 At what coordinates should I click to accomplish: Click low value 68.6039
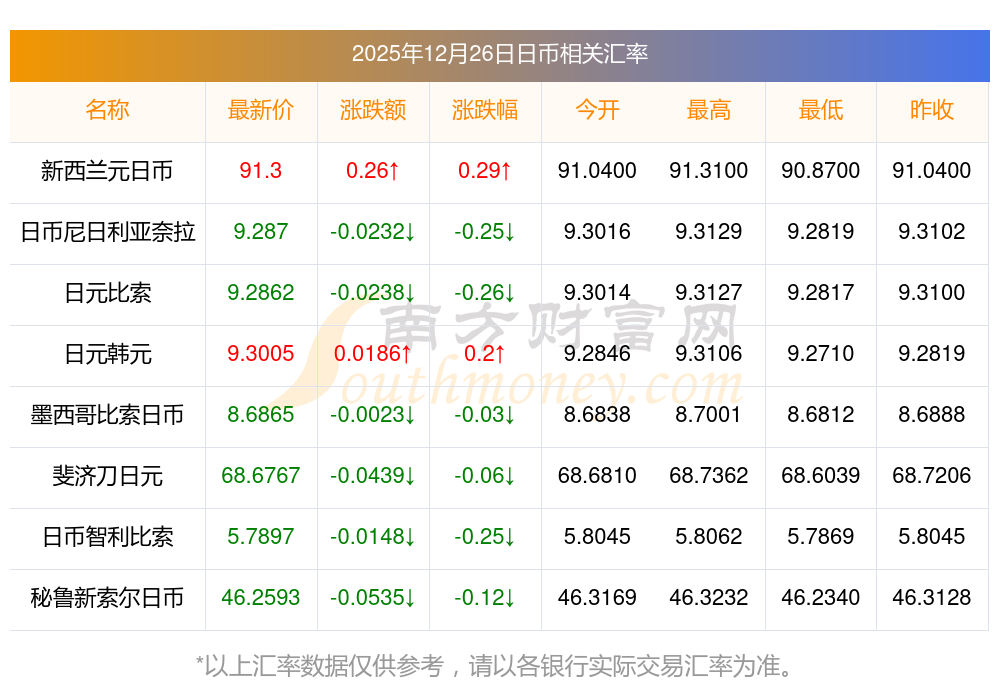820,476
